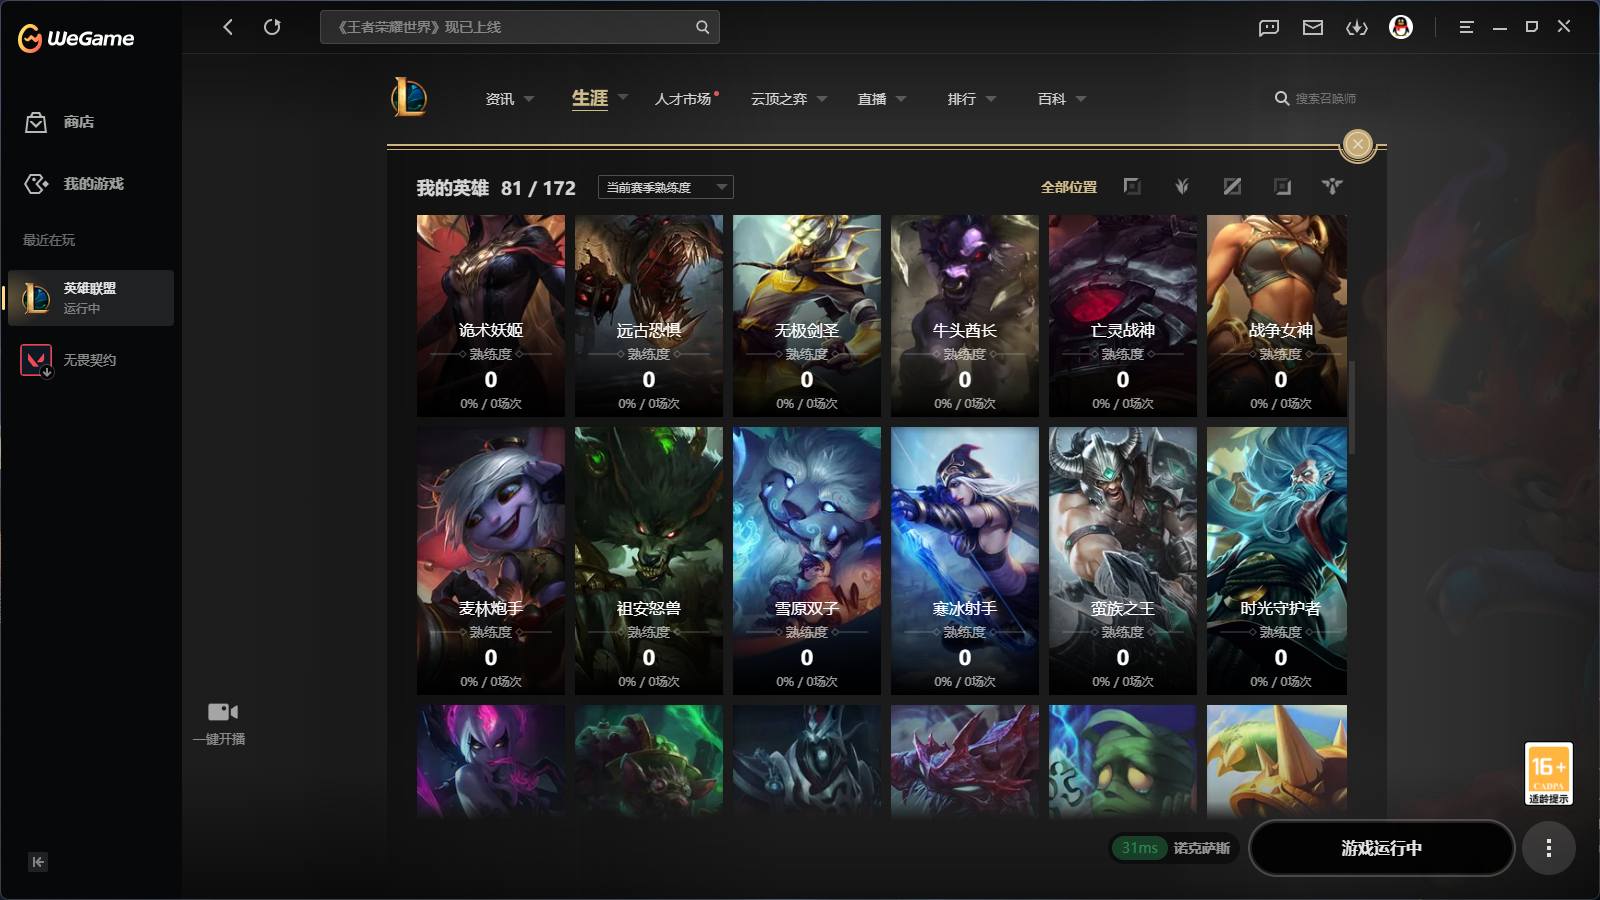This screenshot has height=900, width=1600.
Task: Start streaming with the 一键开播 camera icon
Action: (222, 712)
